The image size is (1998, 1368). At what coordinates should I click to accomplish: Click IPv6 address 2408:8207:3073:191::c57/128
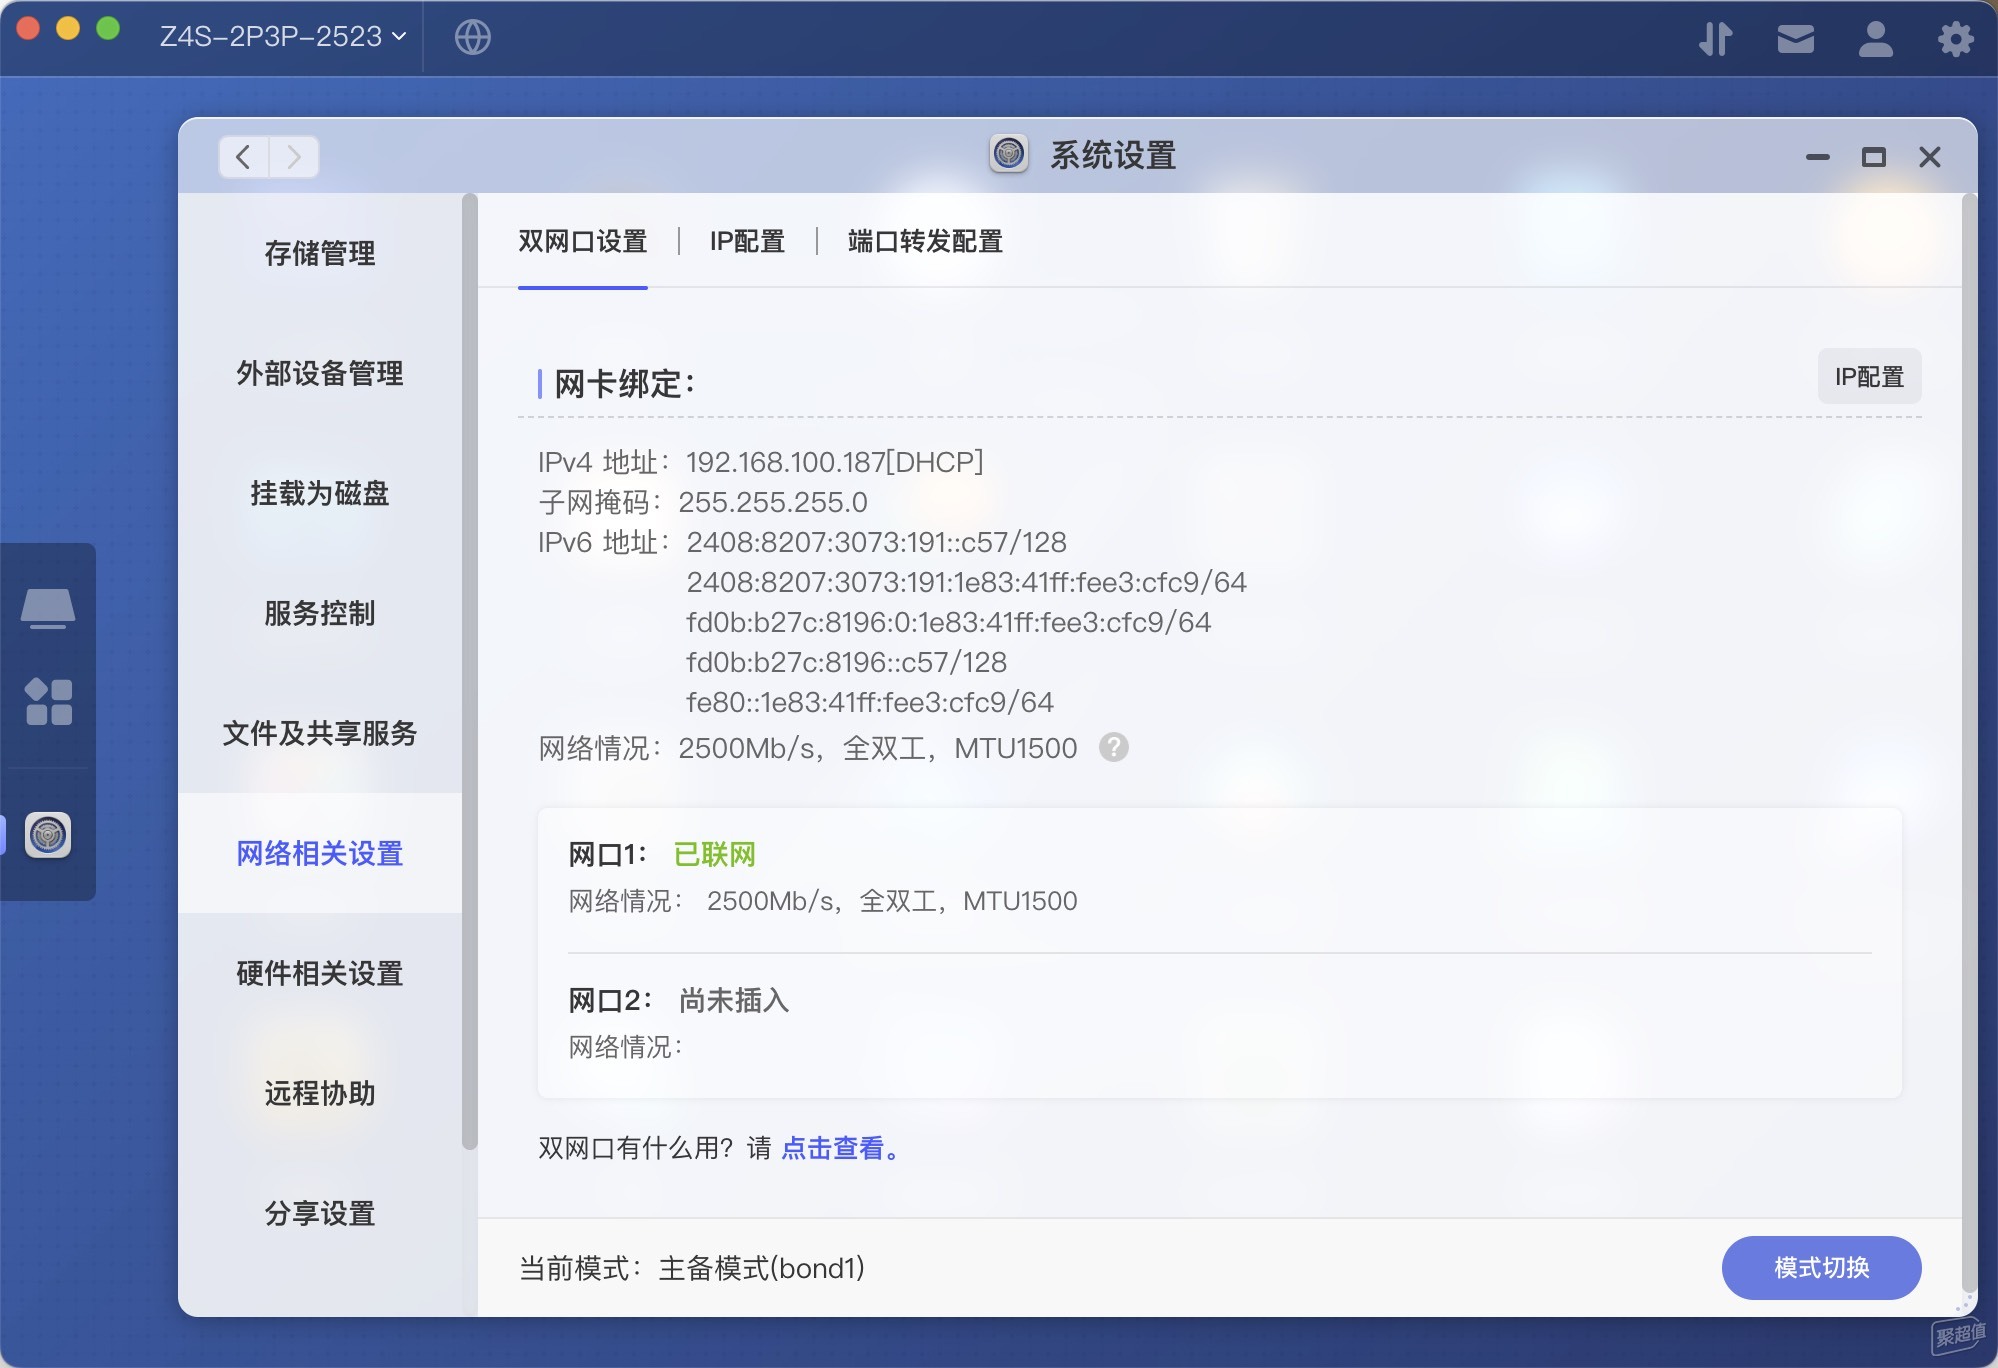(x=876, y=542)
